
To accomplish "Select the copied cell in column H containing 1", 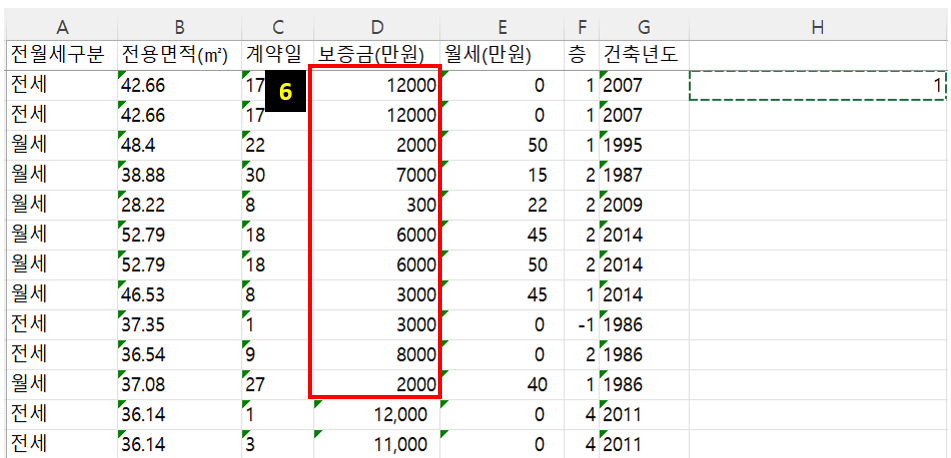I will pyautogui.click(x=819, y=86).
